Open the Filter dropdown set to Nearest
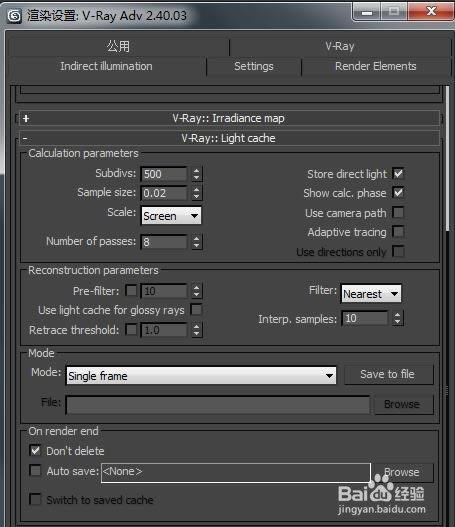Viewport: 455px width, 527px height. tap(371, 294)
